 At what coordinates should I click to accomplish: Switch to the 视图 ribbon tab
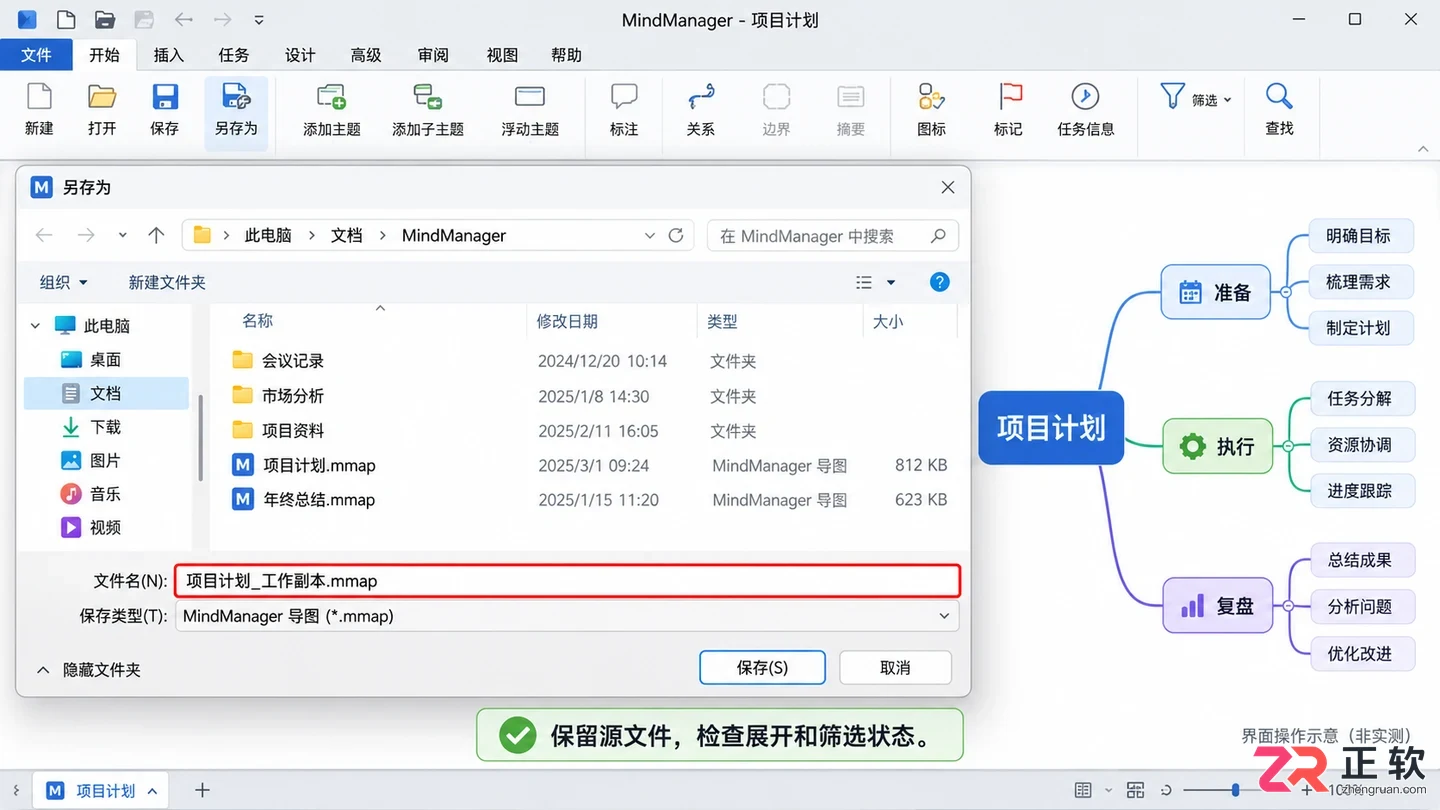pyautogui.click(x=502, y=55)
